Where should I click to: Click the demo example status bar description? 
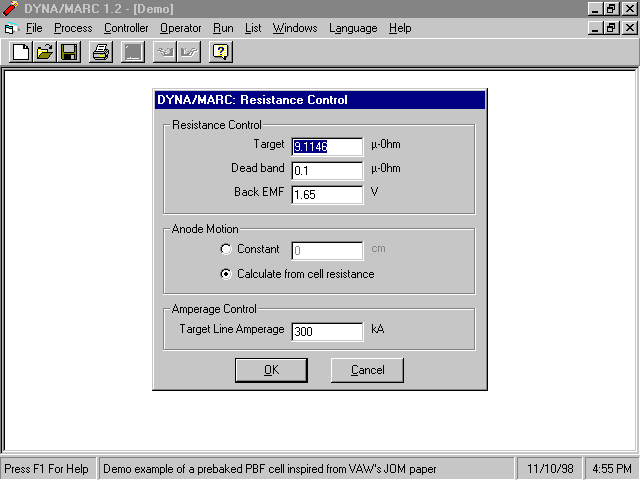pos(270,469)
